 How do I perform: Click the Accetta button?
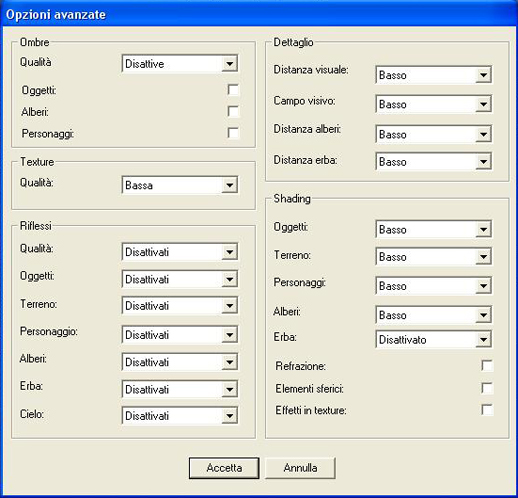pyautogui.click(x=224, y=468)
